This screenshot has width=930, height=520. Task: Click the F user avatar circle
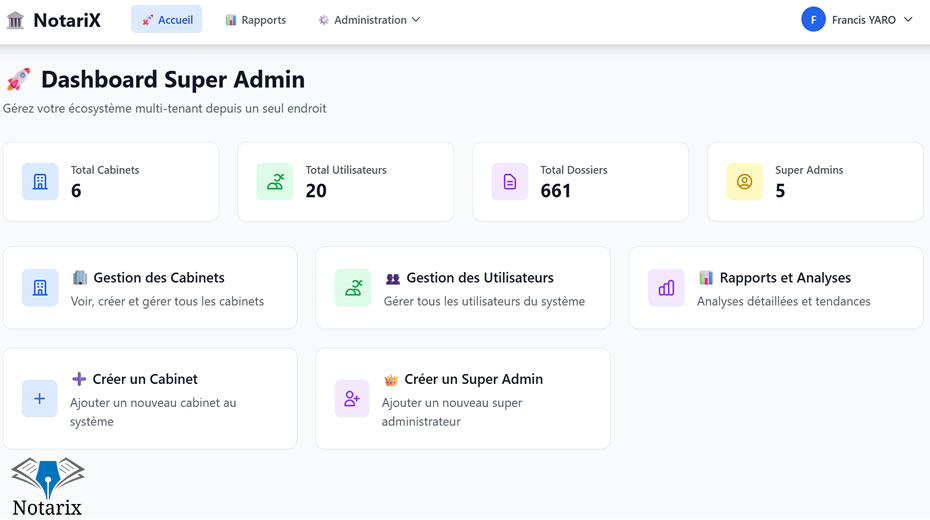pos(813,20)
